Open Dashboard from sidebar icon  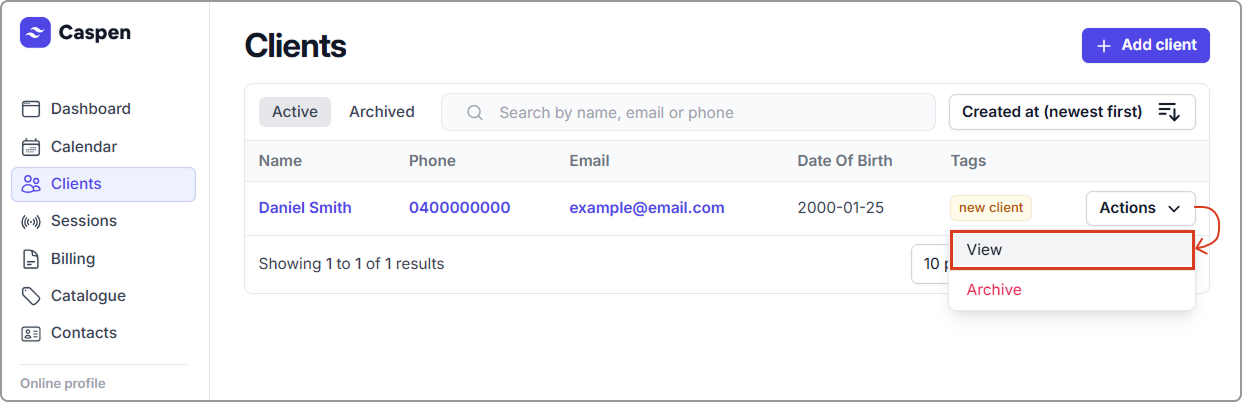click(x=31, y=109)
